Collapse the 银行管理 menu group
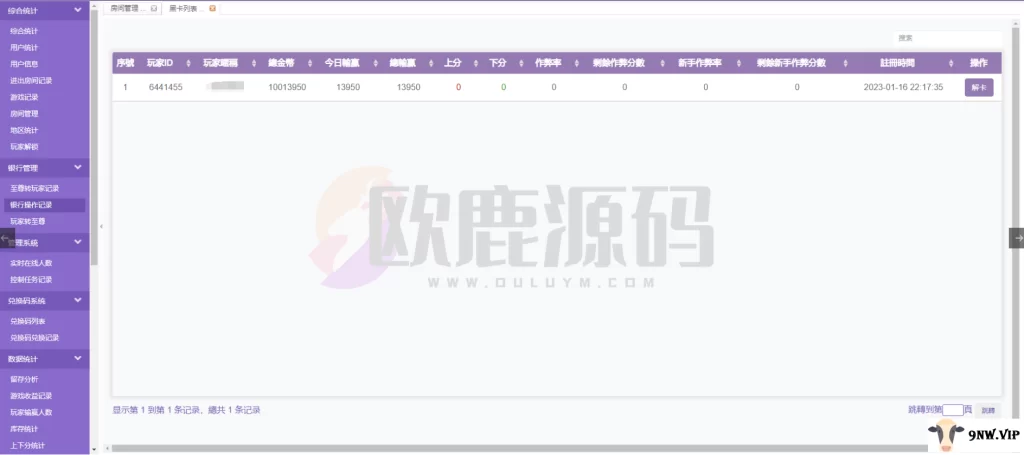The image size is (1024, 455). 78,167
